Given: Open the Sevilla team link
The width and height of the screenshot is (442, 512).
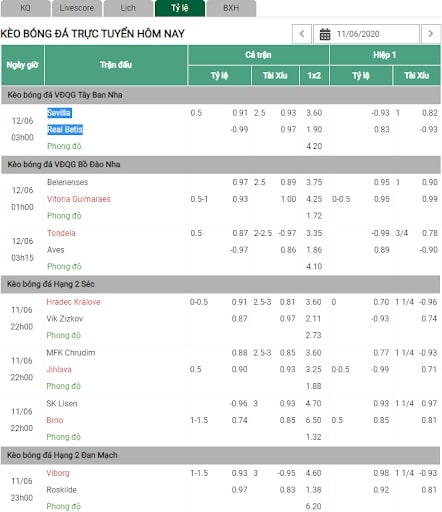Looking at the screenshot, I should [x=59, y=113].
